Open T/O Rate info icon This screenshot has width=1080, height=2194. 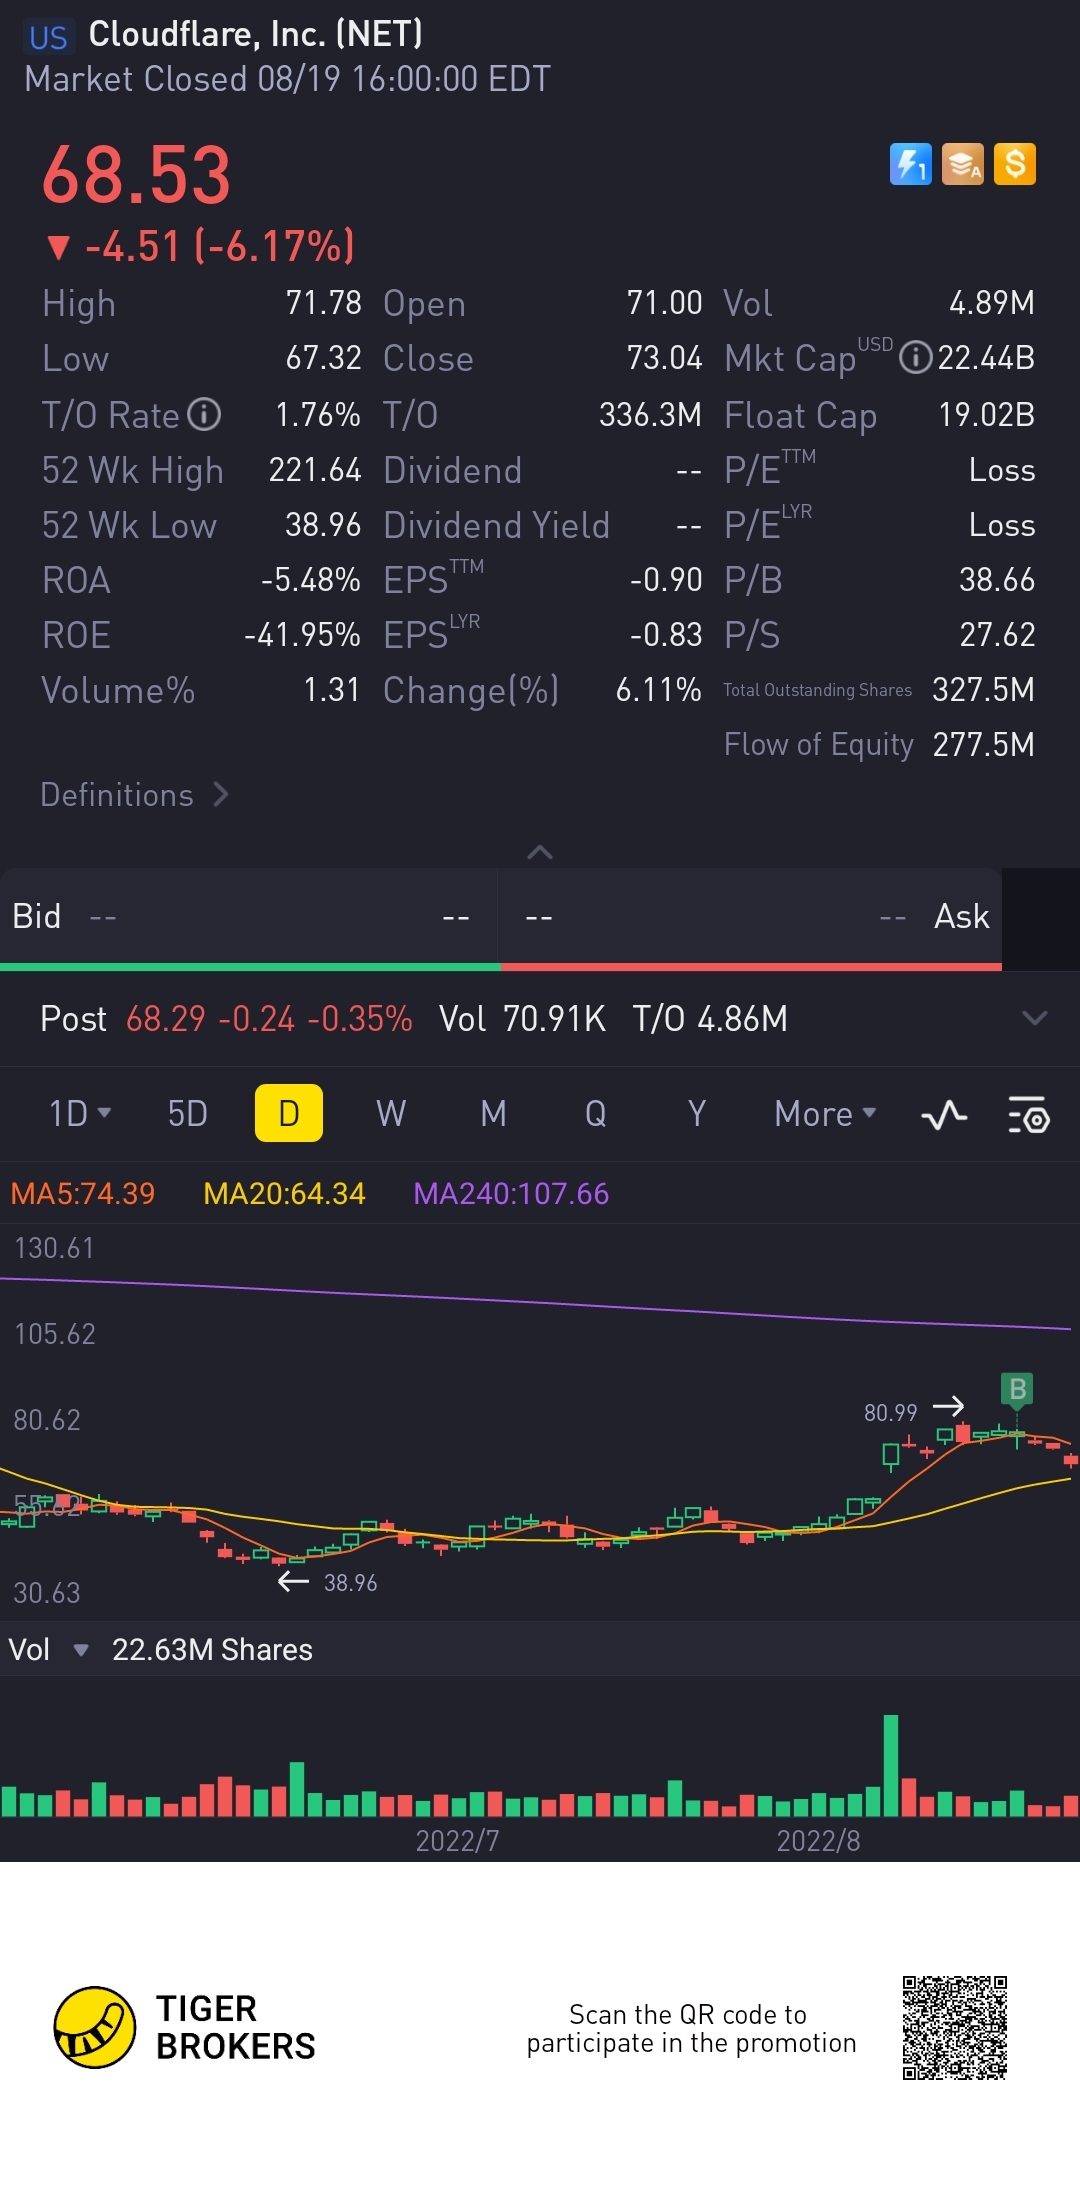point(204,414)
